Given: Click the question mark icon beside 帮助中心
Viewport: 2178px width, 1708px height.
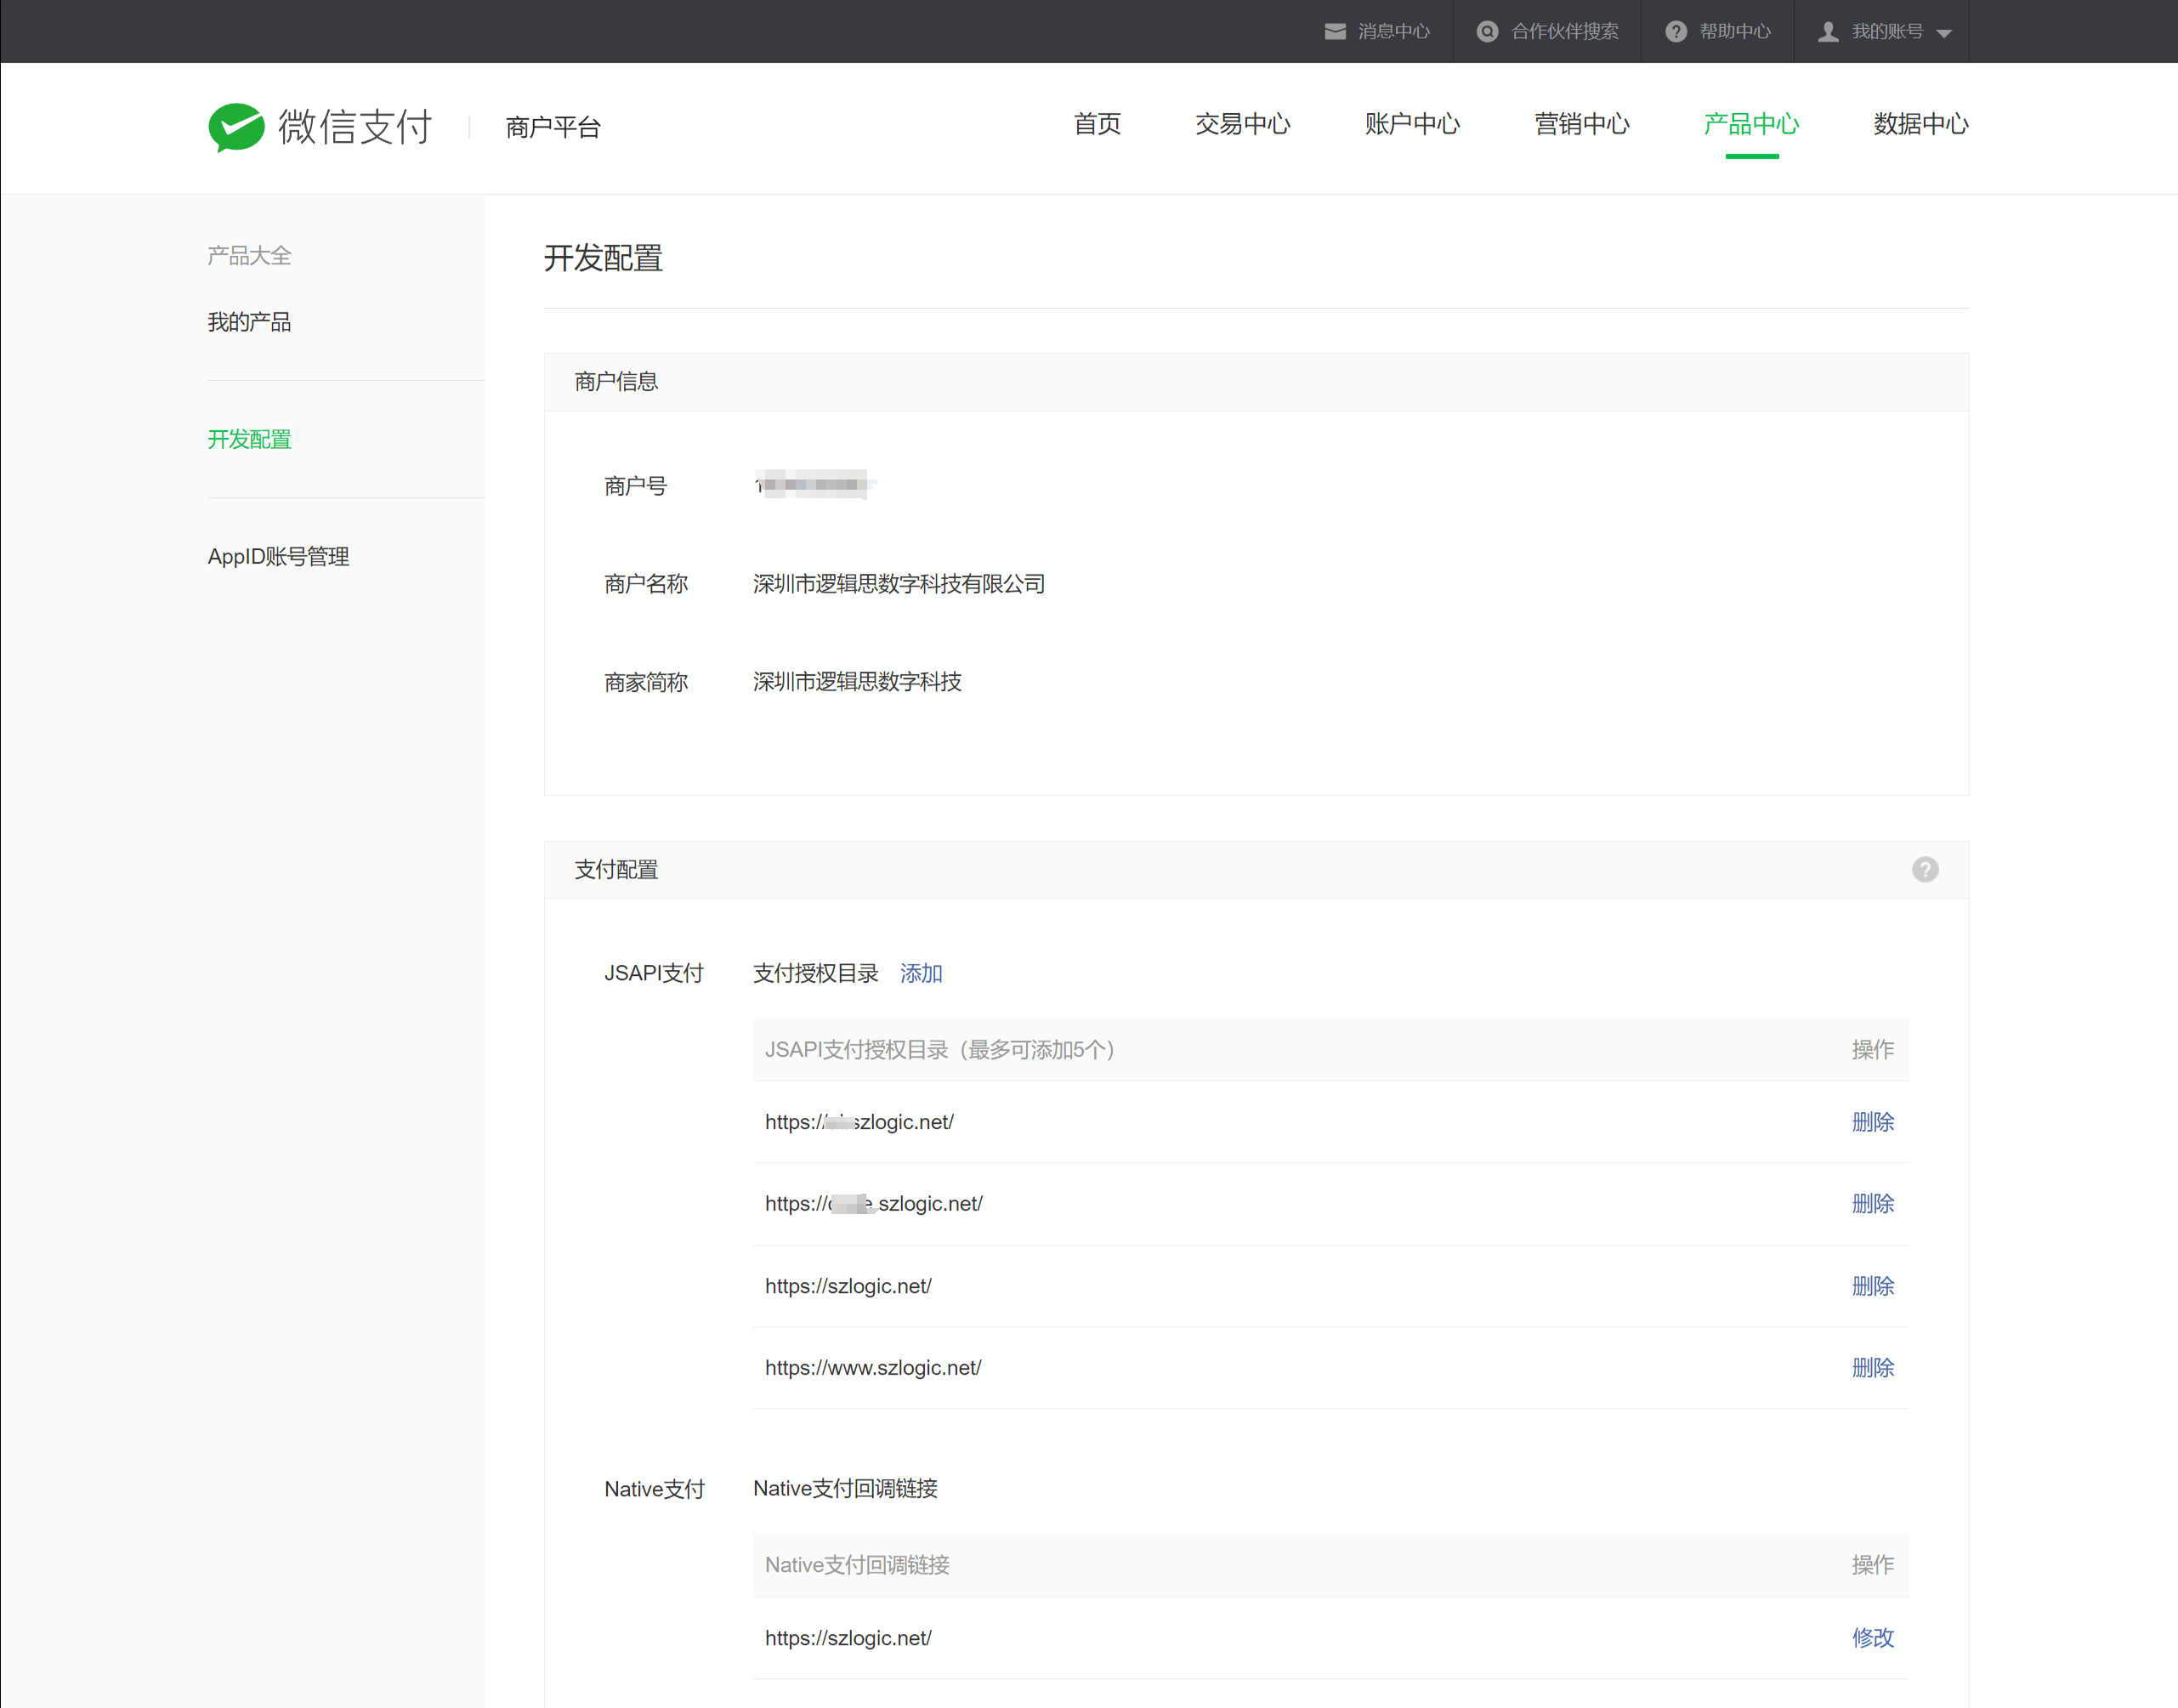Looking at the screenshot, I should pyautogui.click(x=1676, y=32).
